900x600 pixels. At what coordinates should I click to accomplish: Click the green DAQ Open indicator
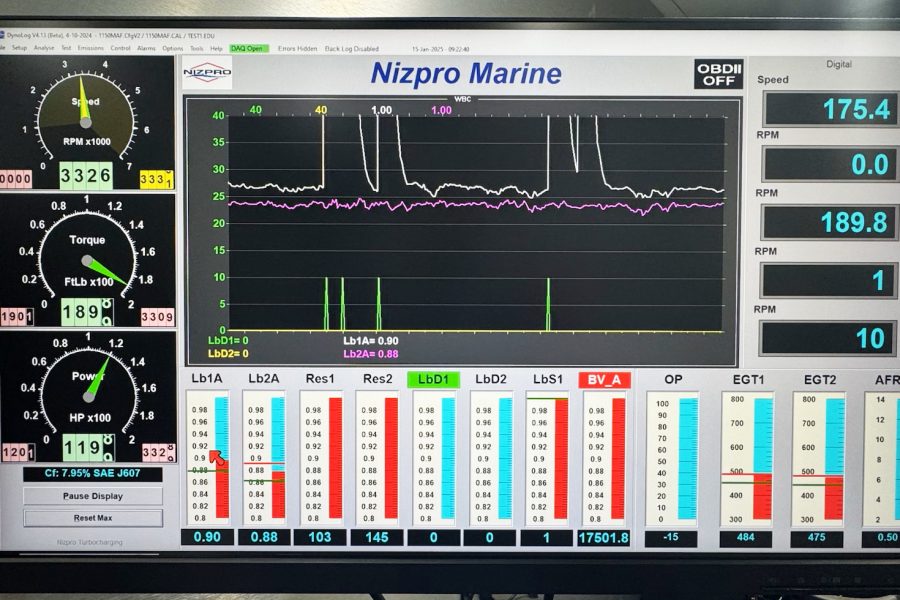point(249,49)
